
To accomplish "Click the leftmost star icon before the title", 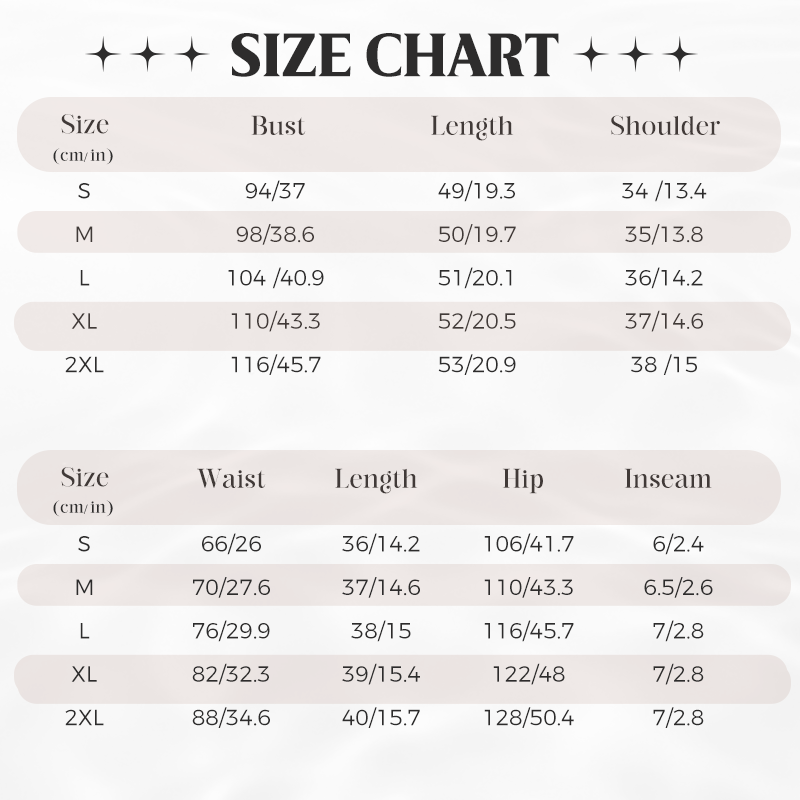I will pyautogui.click(x=103, y=54).
